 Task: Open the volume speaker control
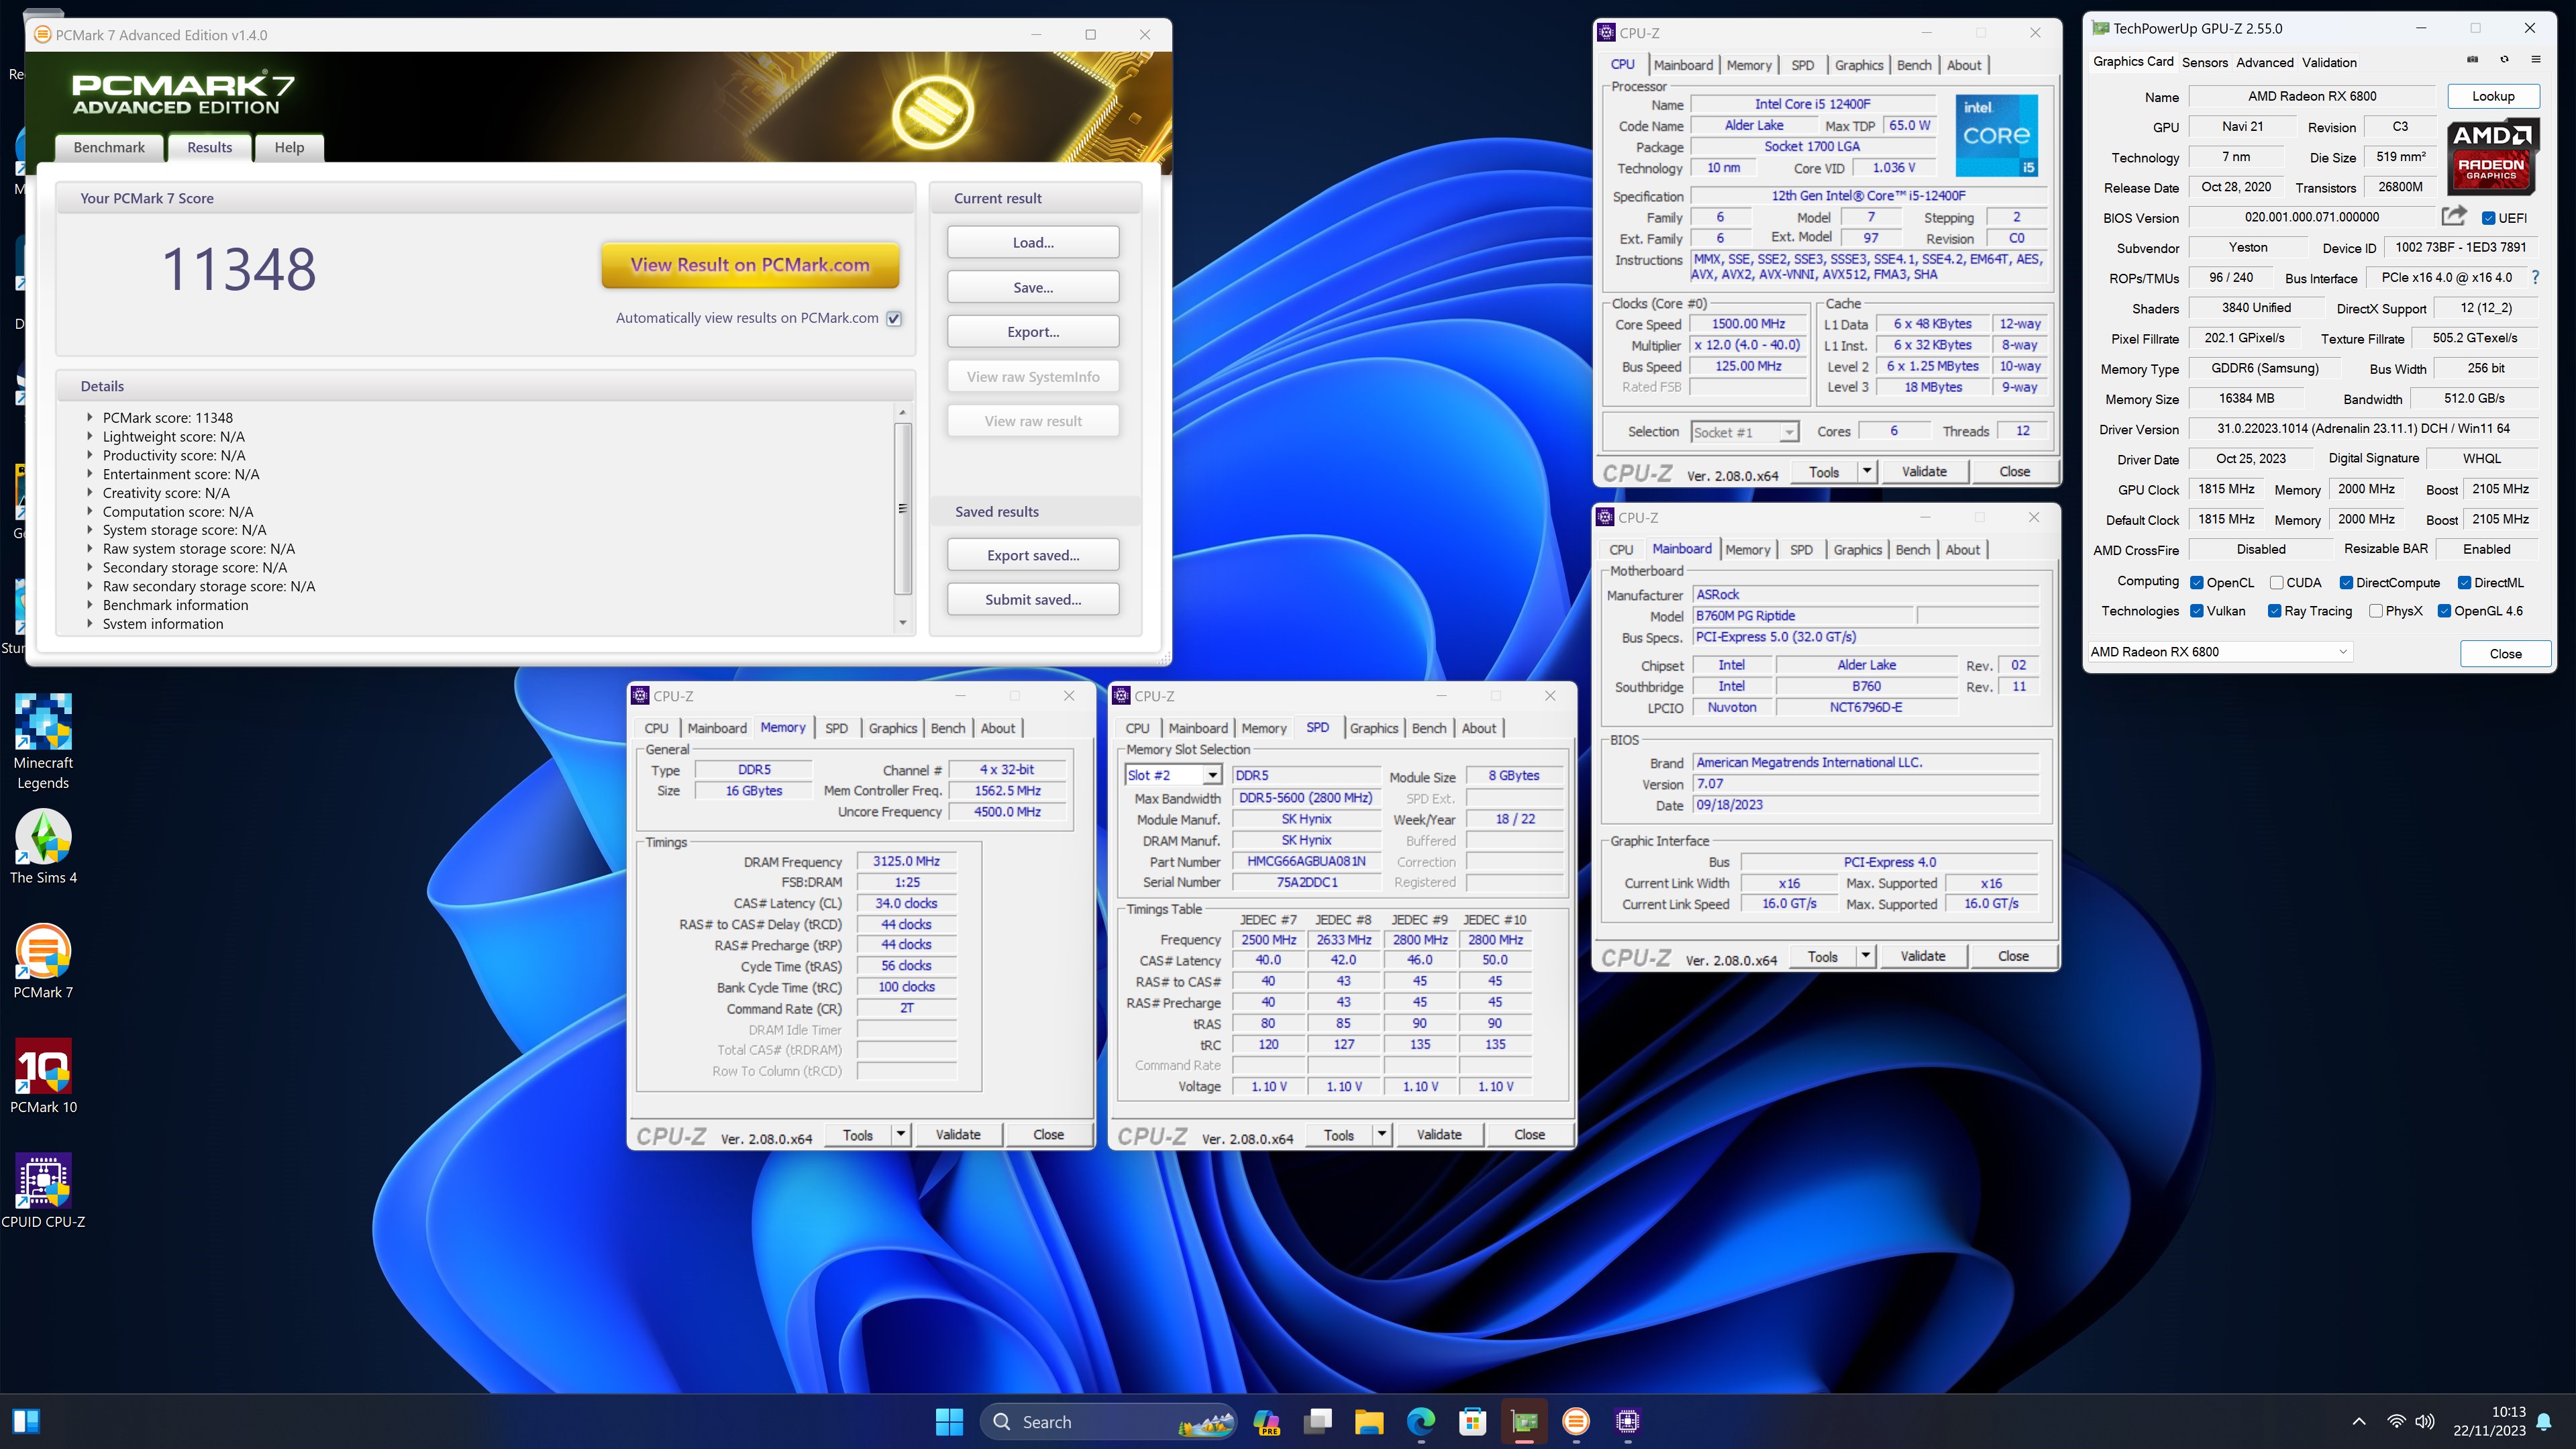[2425, 1421]
